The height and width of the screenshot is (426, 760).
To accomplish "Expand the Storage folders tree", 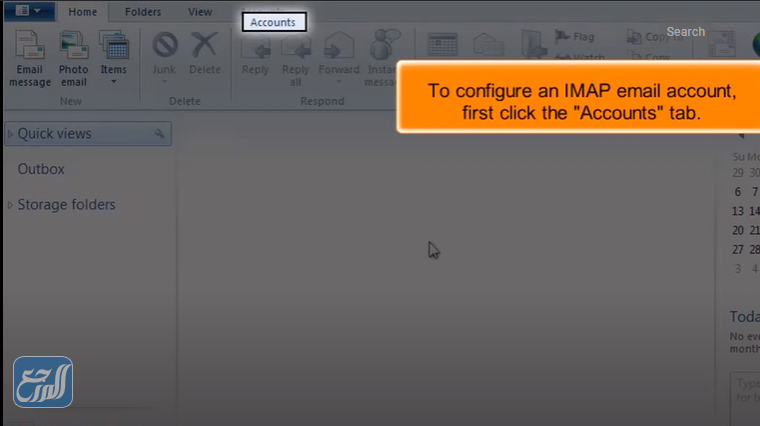I will click(x=11, y=205).
